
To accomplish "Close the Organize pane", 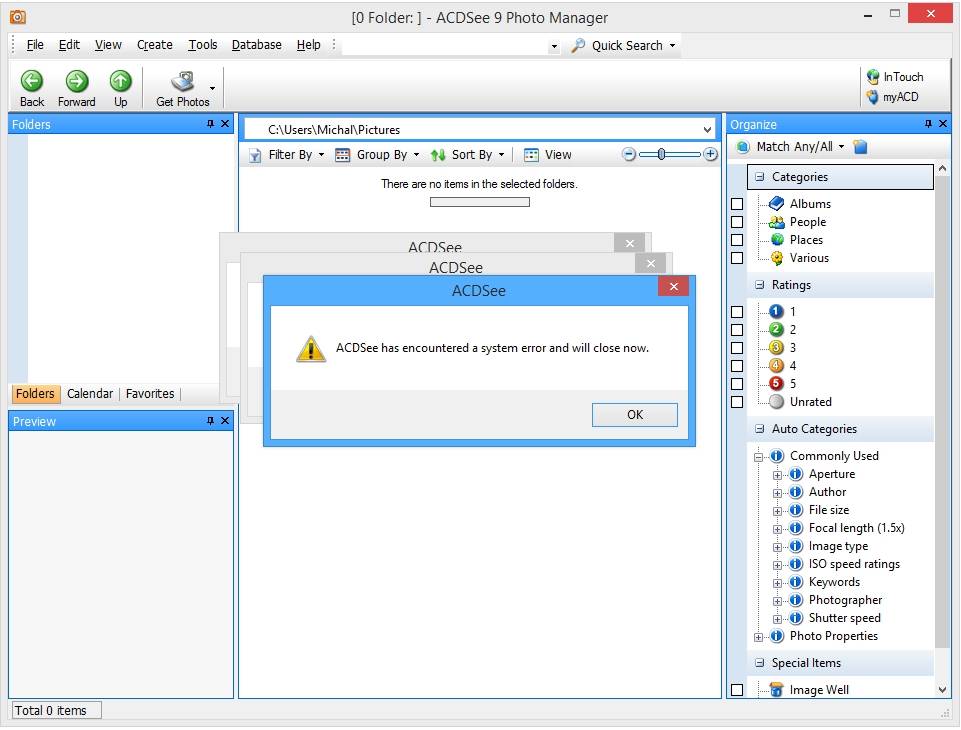I will 943,124.
